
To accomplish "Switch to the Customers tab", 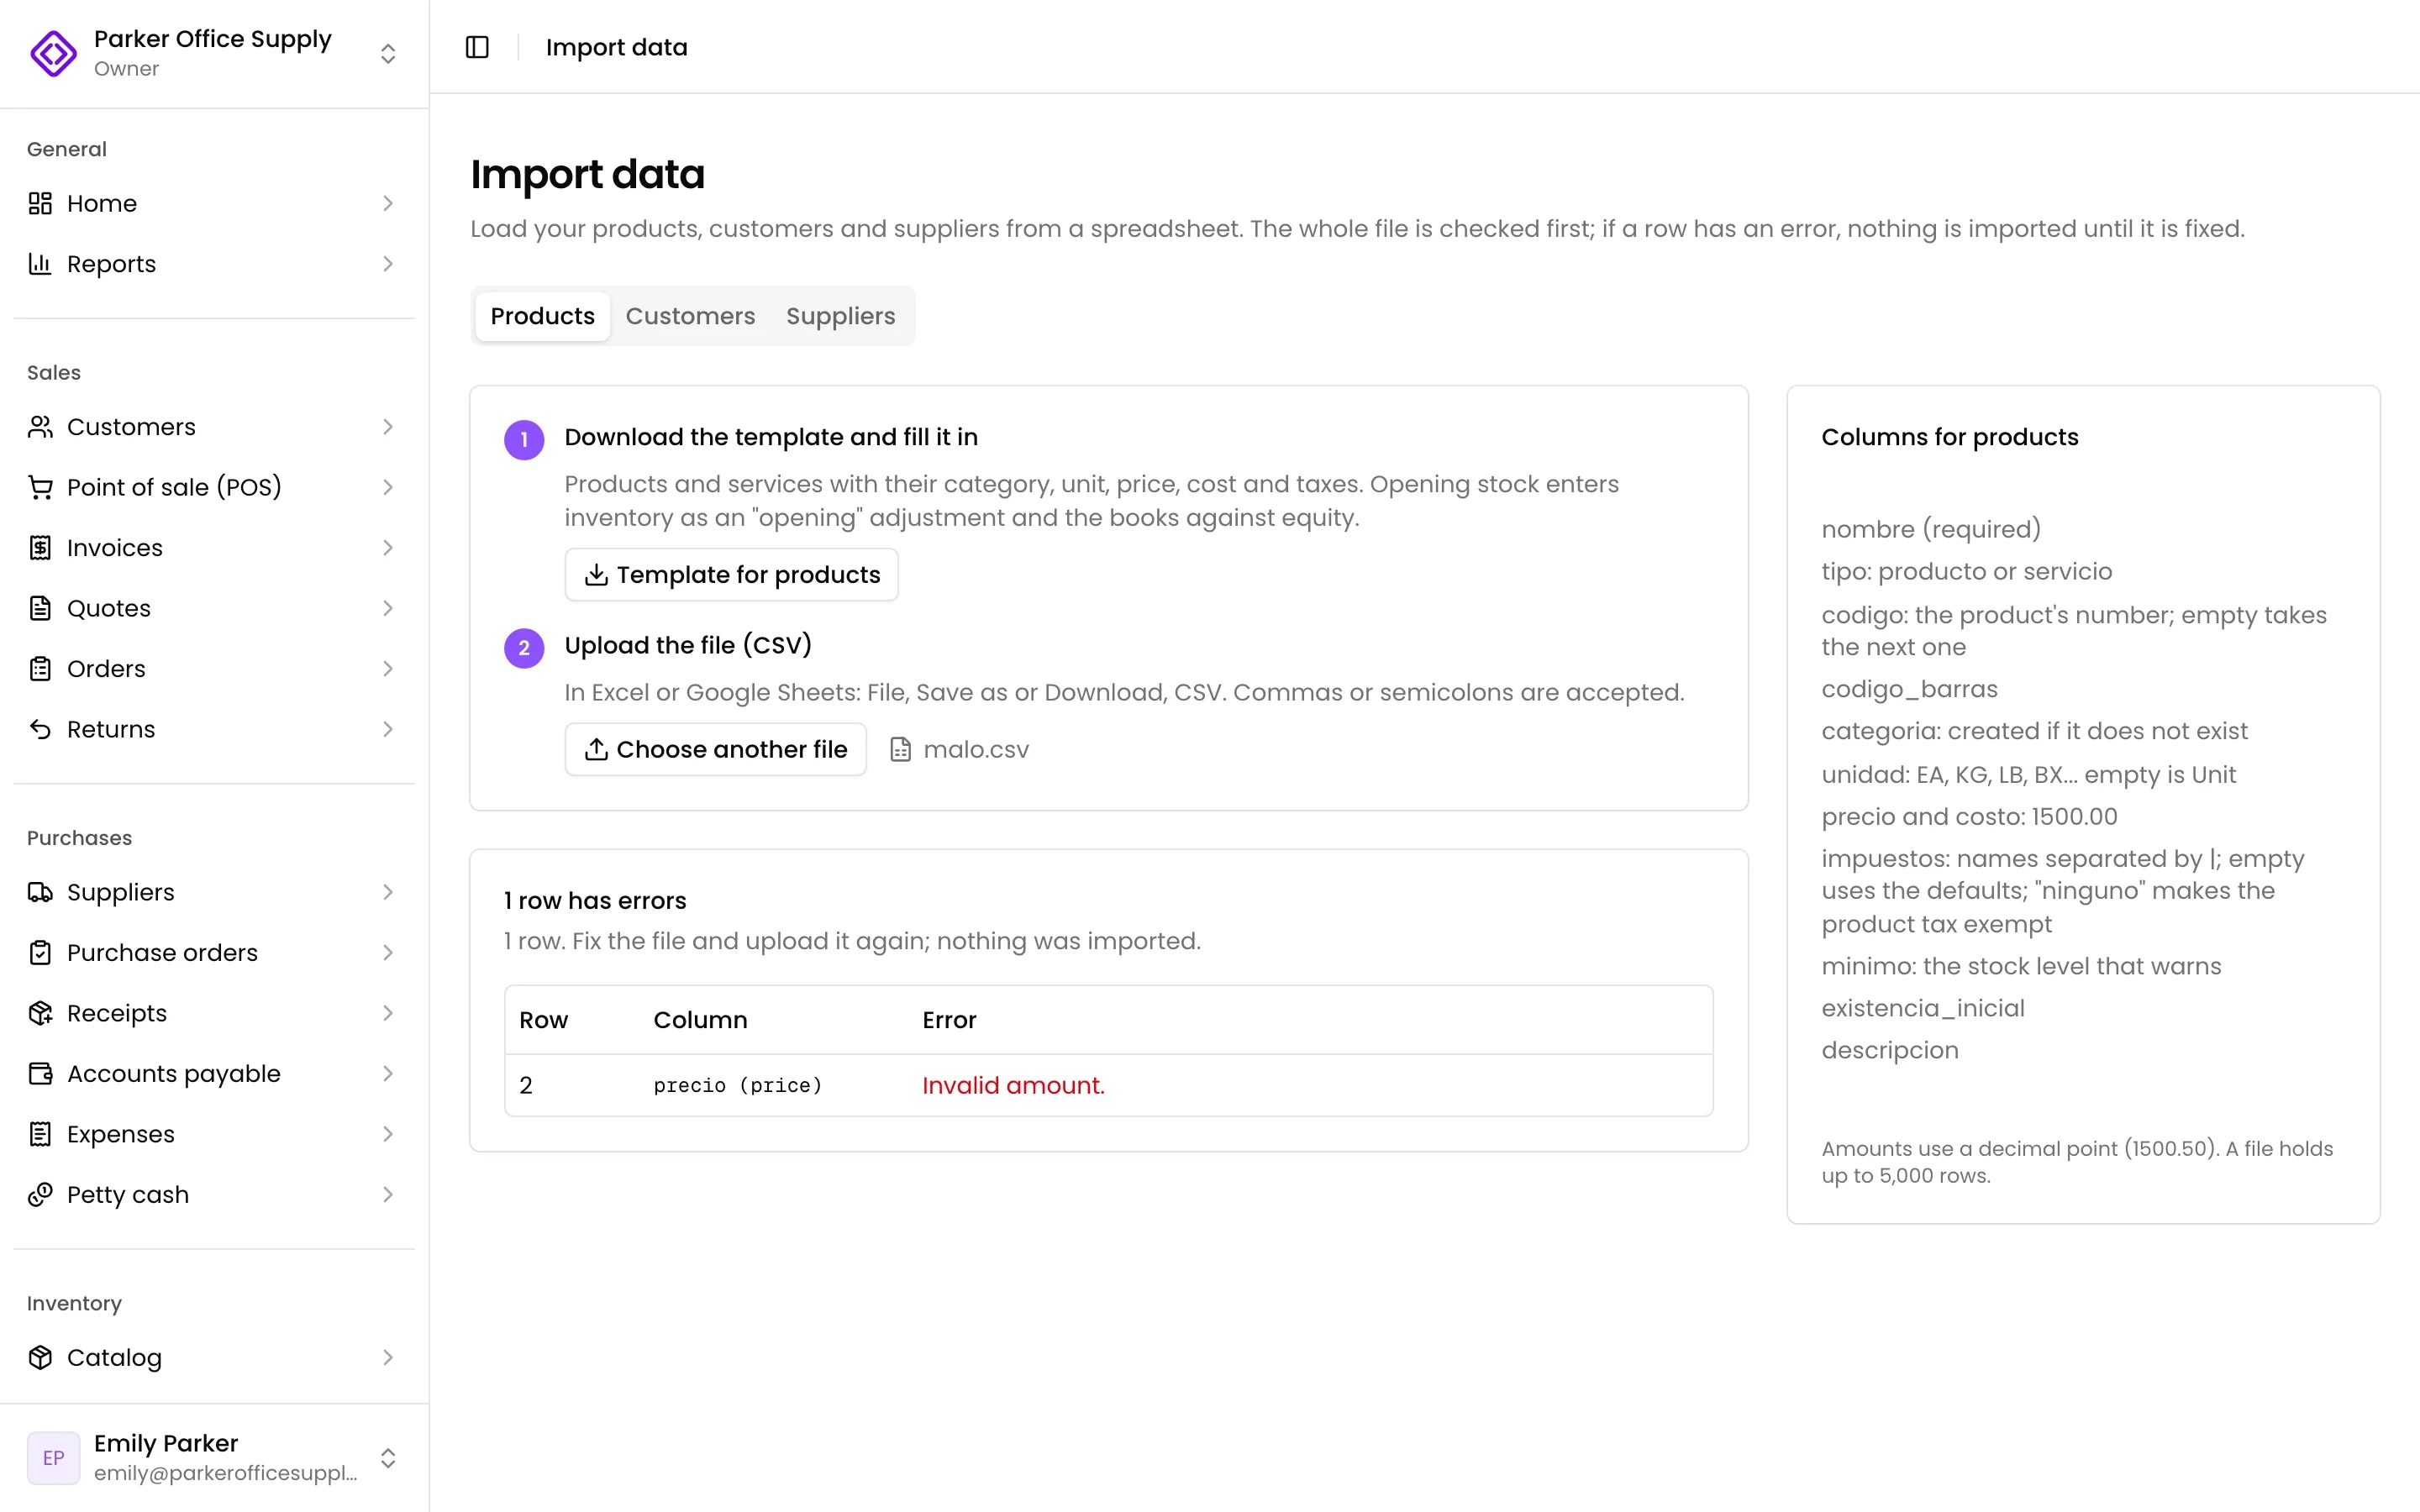I will (x=690, y=316).
